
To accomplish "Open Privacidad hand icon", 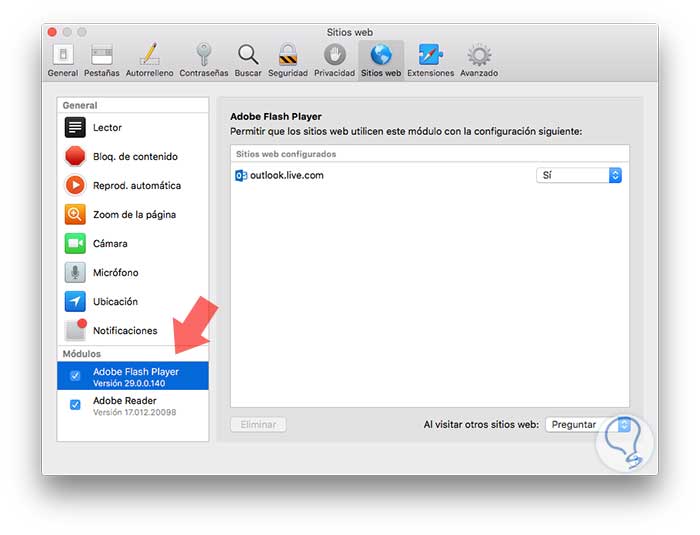I will (334, 54).
